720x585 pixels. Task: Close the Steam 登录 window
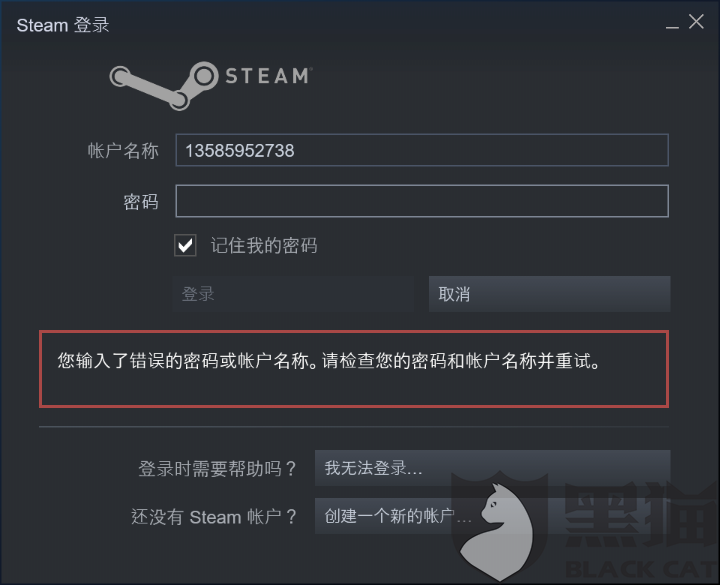(696, 22)
